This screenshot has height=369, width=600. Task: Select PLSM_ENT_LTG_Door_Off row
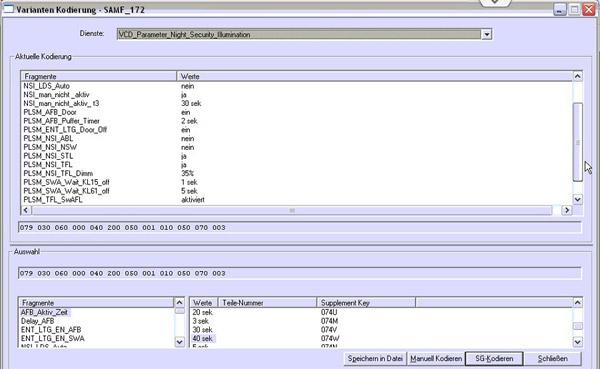tap(65, 130)
